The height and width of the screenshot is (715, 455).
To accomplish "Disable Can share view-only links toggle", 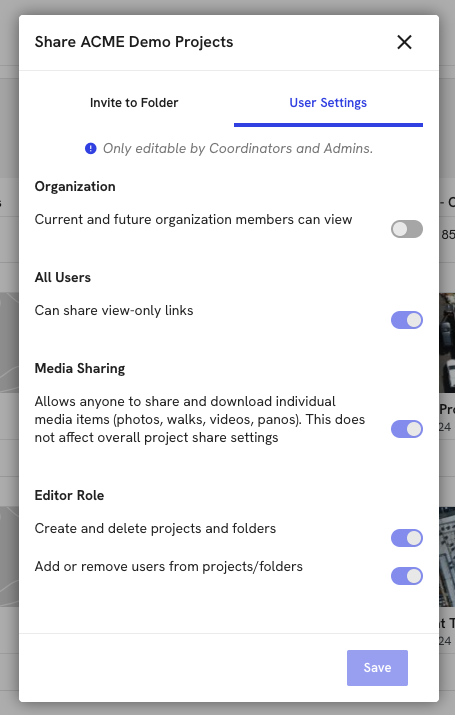I will (407, 320).
